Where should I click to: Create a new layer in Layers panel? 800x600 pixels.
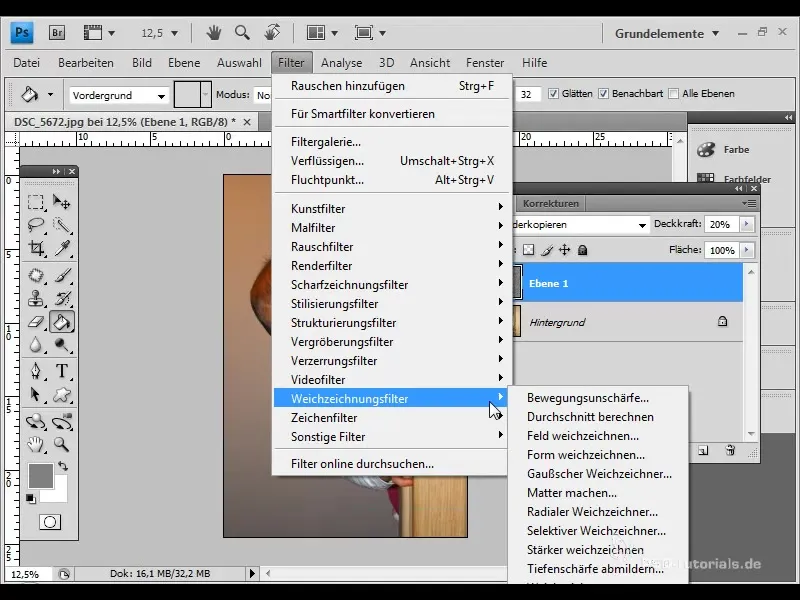703,451
